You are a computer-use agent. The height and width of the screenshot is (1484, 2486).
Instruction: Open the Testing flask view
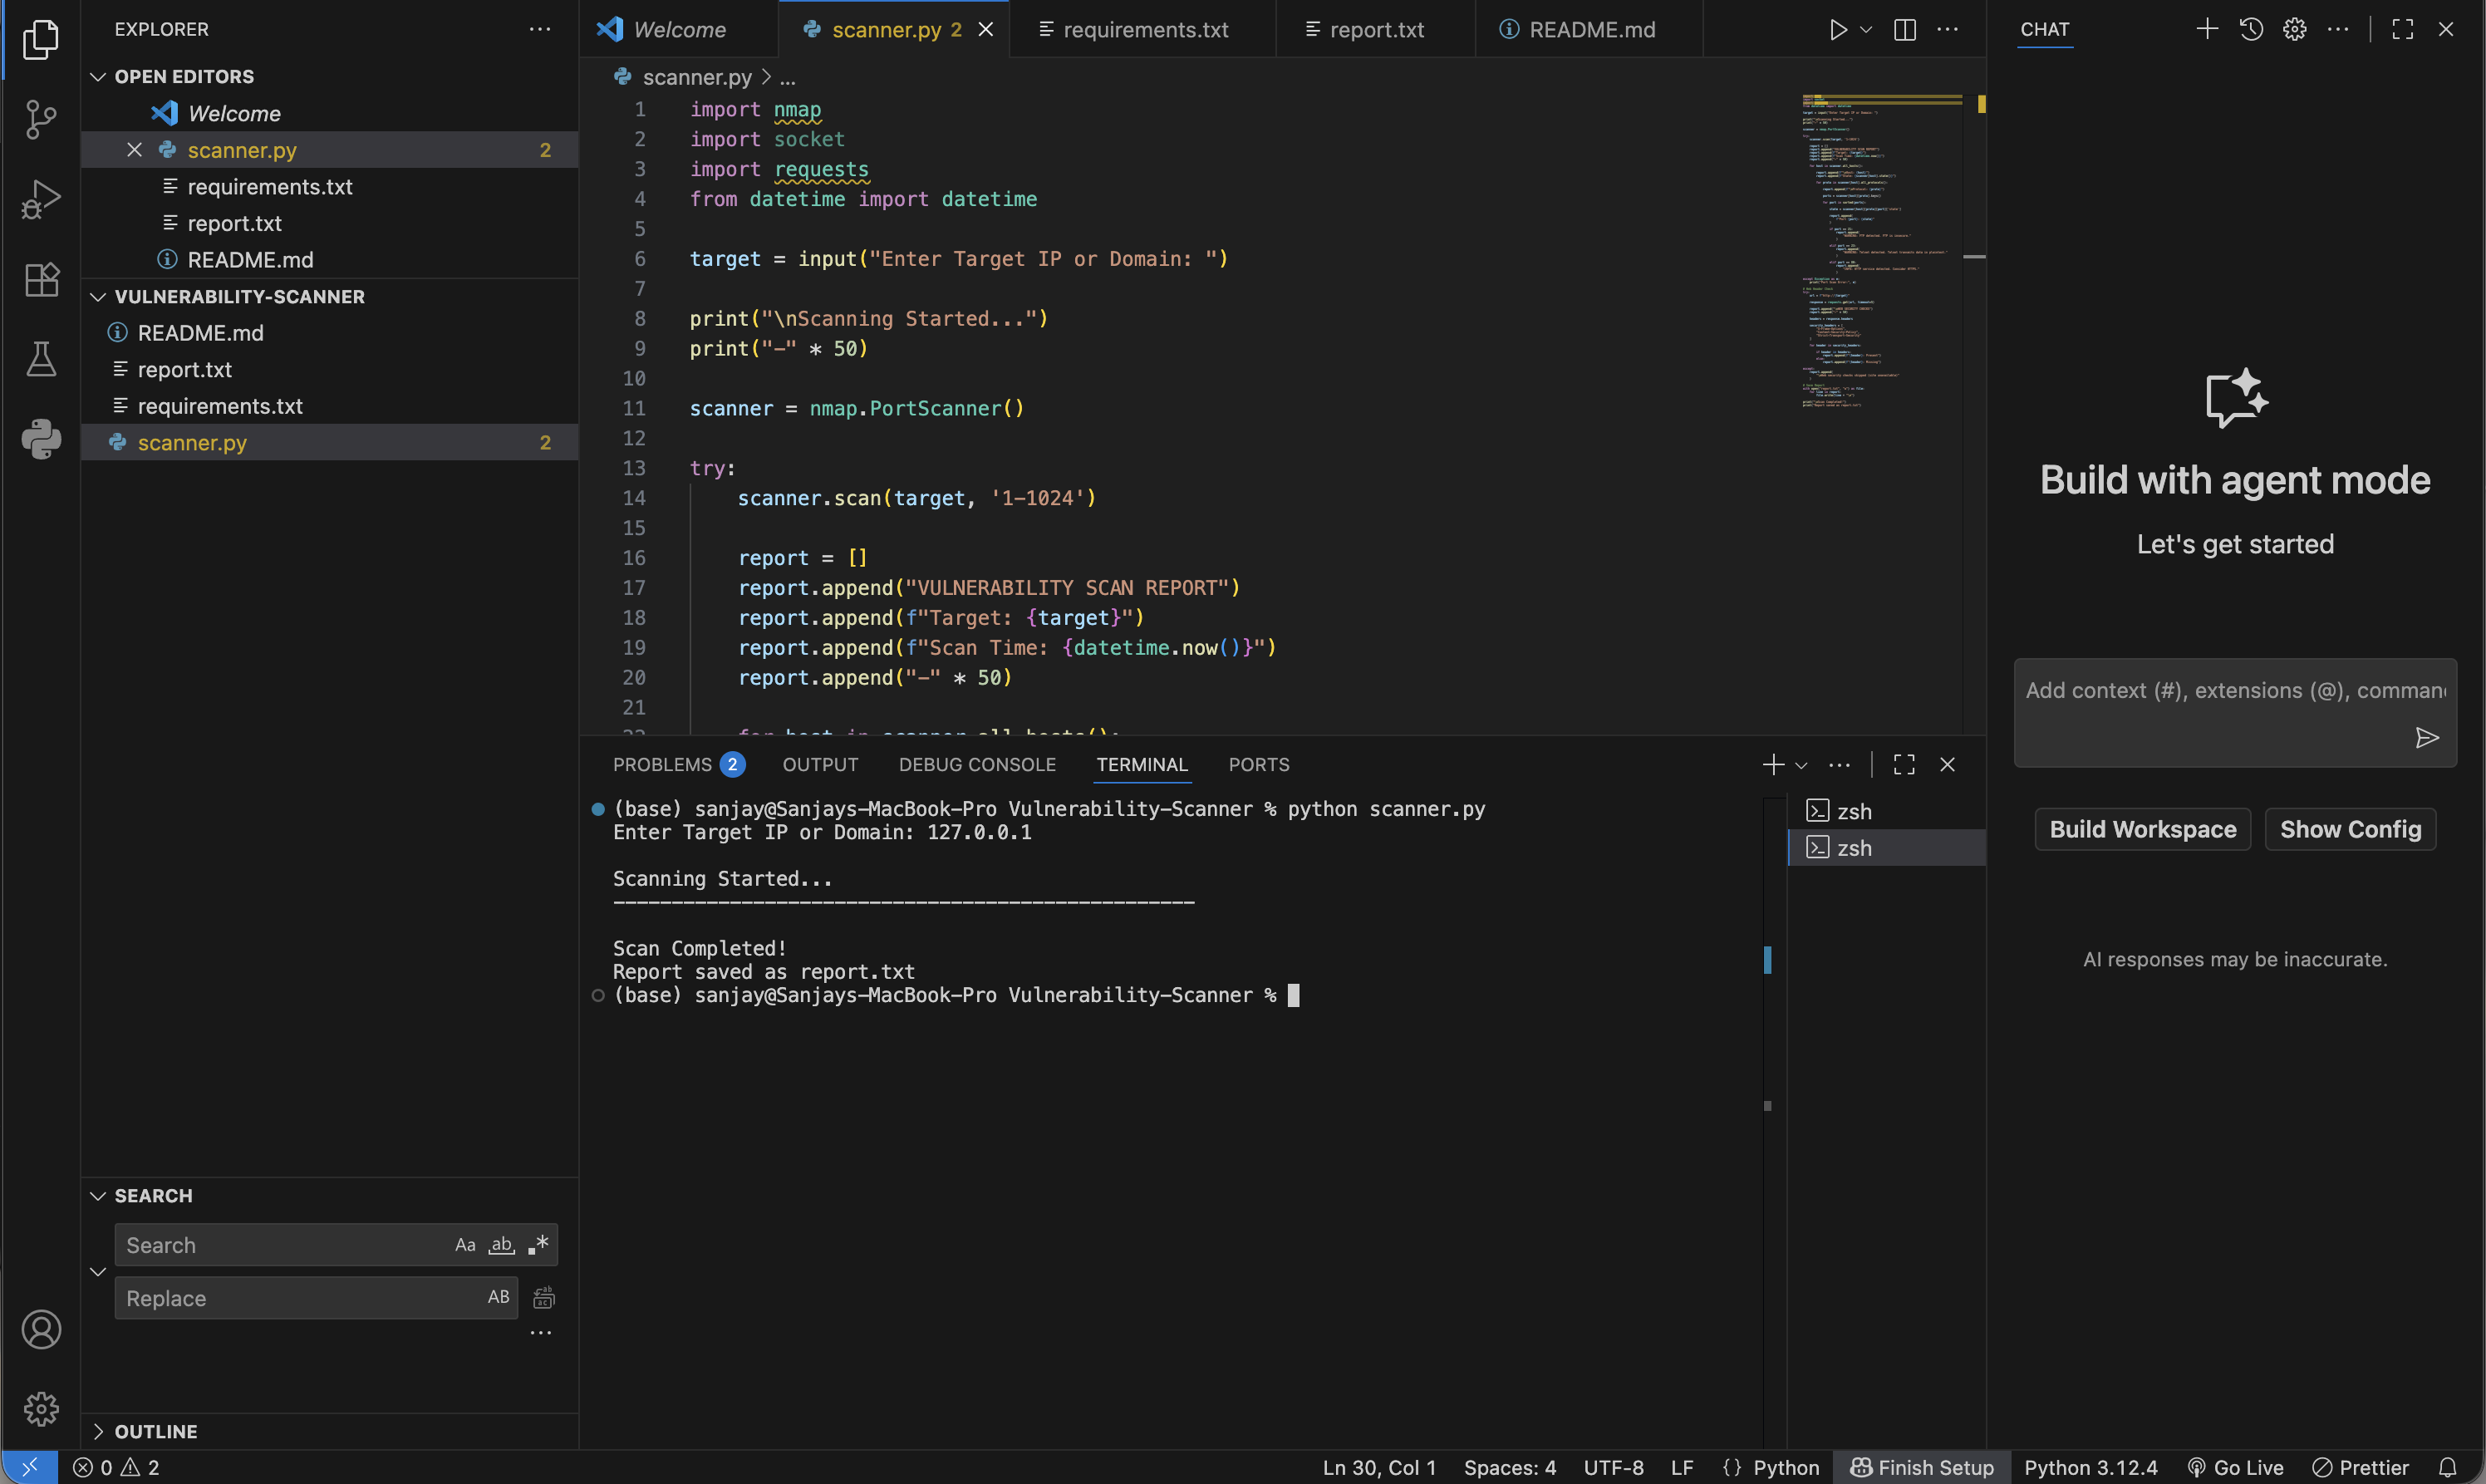tap(40, 359)
